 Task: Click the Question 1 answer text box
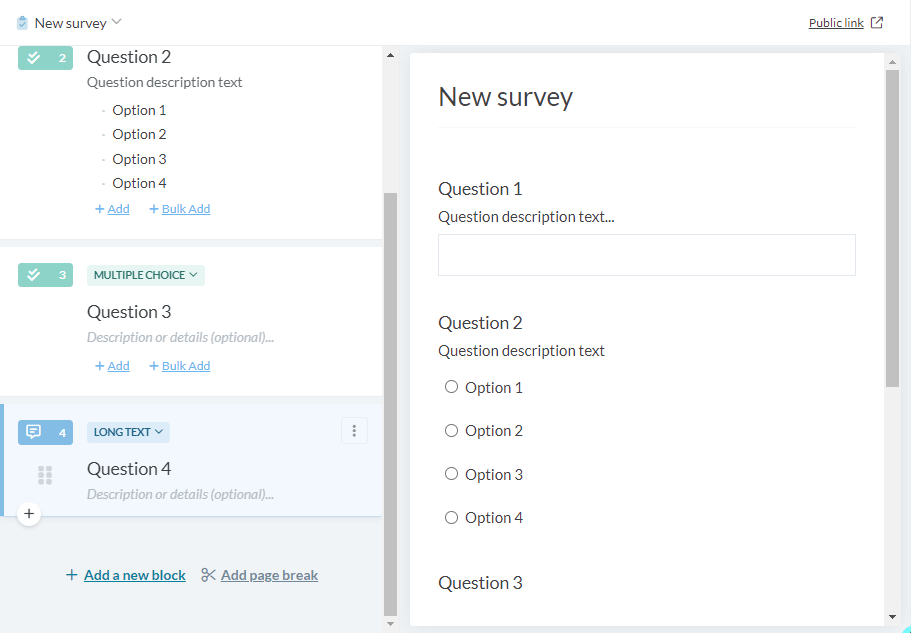coord(647,255)
